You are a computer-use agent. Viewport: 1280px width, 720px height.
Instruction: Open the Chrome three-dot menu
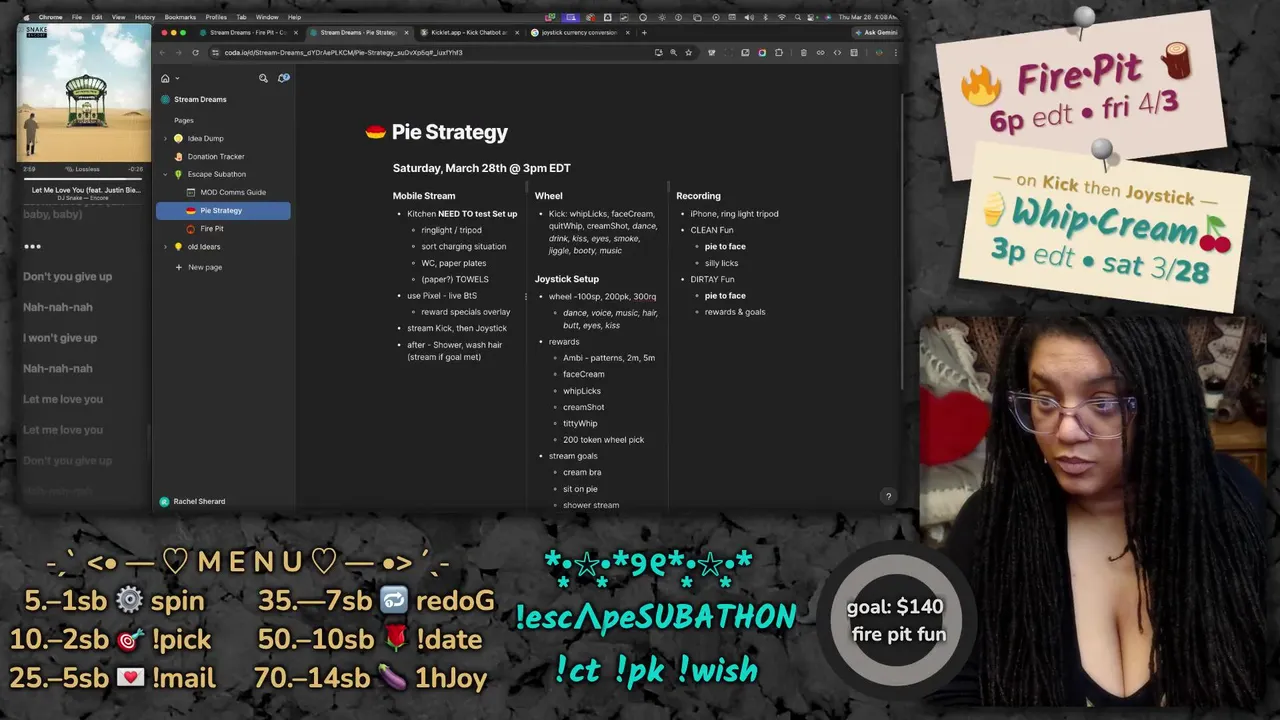coord(895,52)
